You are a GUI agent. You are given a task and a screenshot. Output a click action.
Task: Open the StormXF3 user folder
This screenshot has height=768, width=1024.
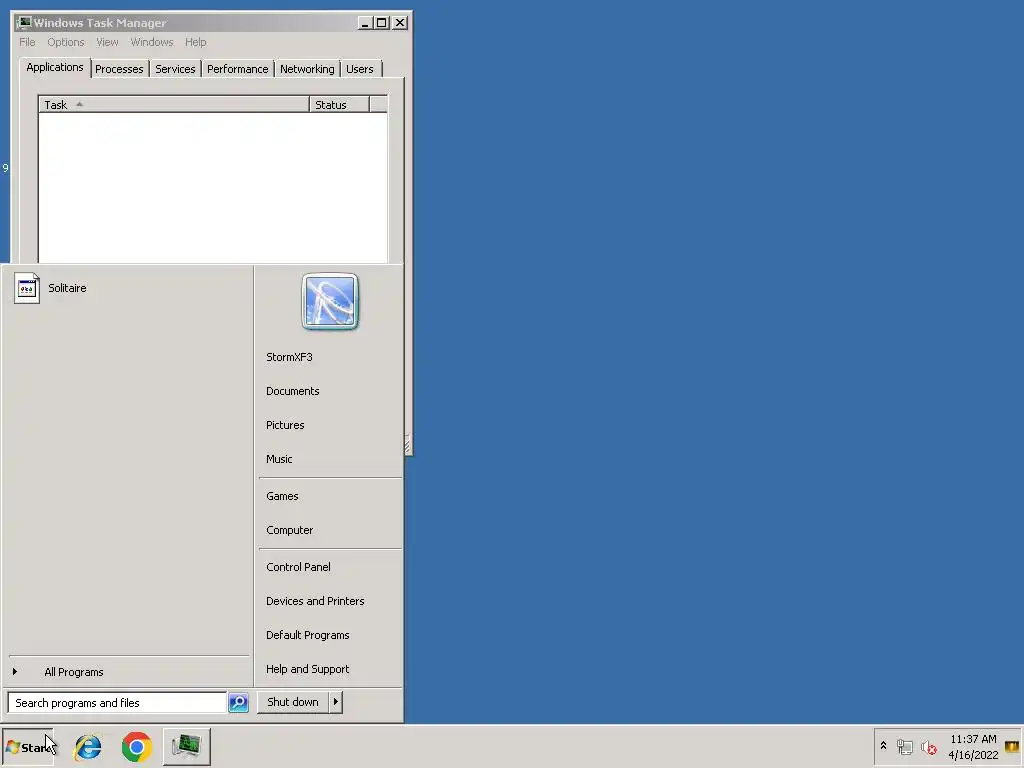pyautogui.click(x=289, y=357)
